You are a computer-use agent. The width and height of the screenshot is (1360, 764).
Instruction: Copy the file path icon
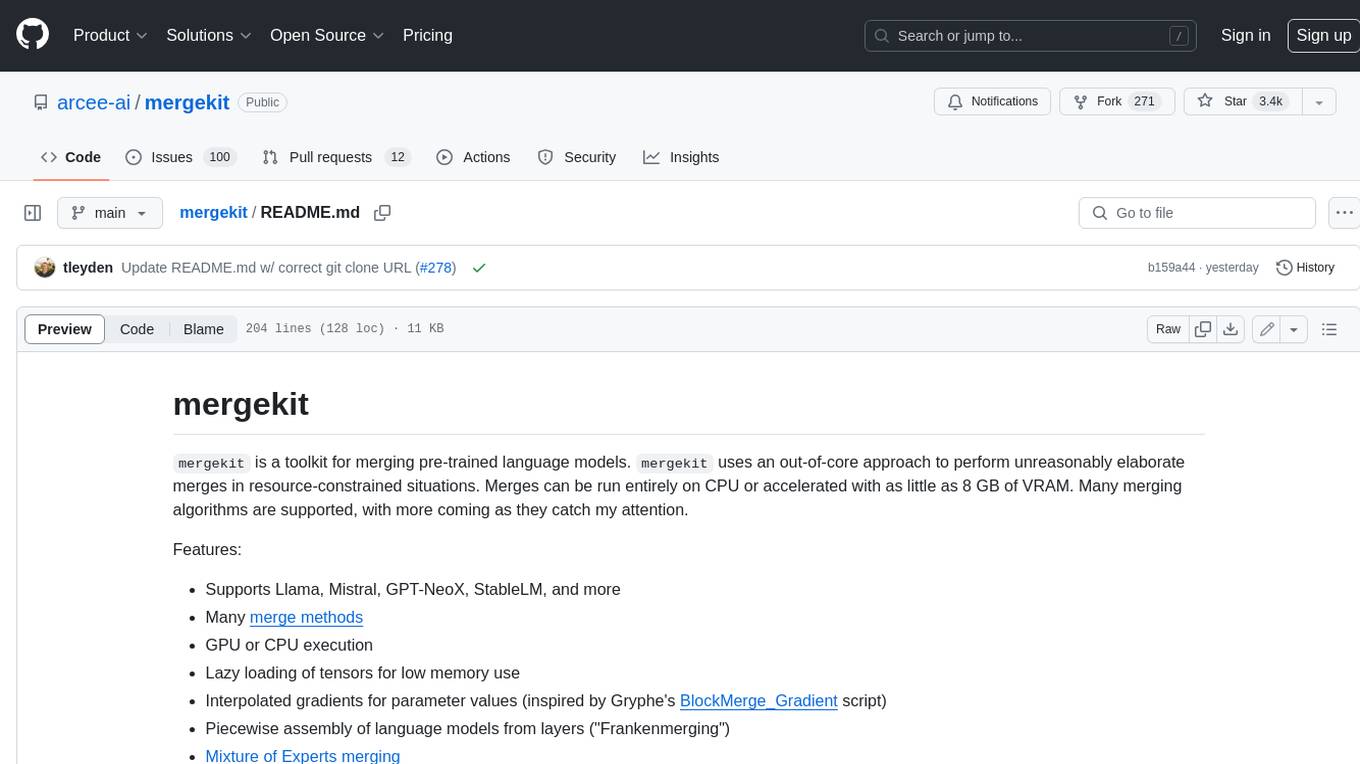point(382,213)
